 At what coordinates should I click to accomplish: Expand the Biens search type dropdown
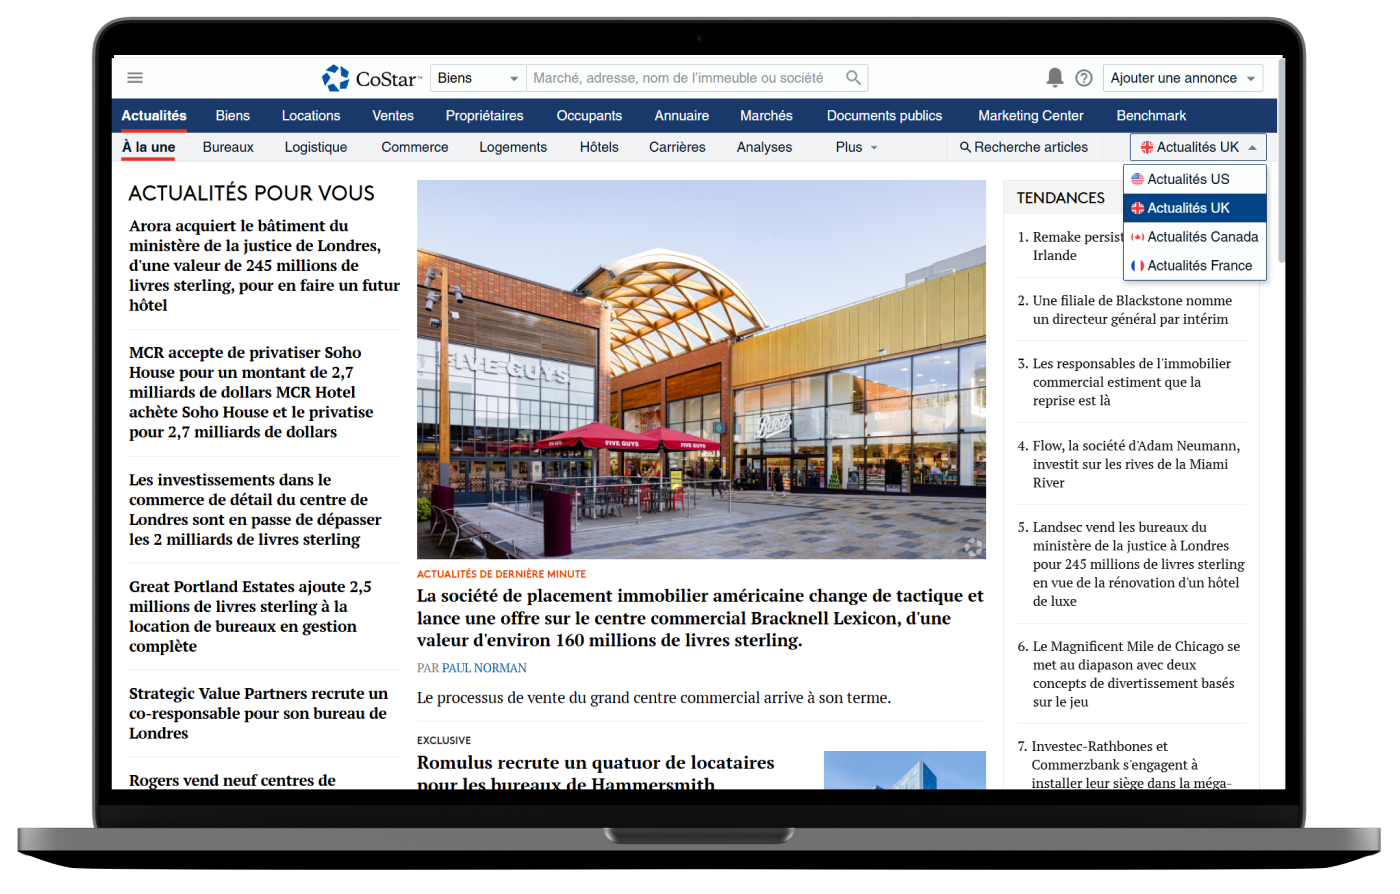point(478,78)
